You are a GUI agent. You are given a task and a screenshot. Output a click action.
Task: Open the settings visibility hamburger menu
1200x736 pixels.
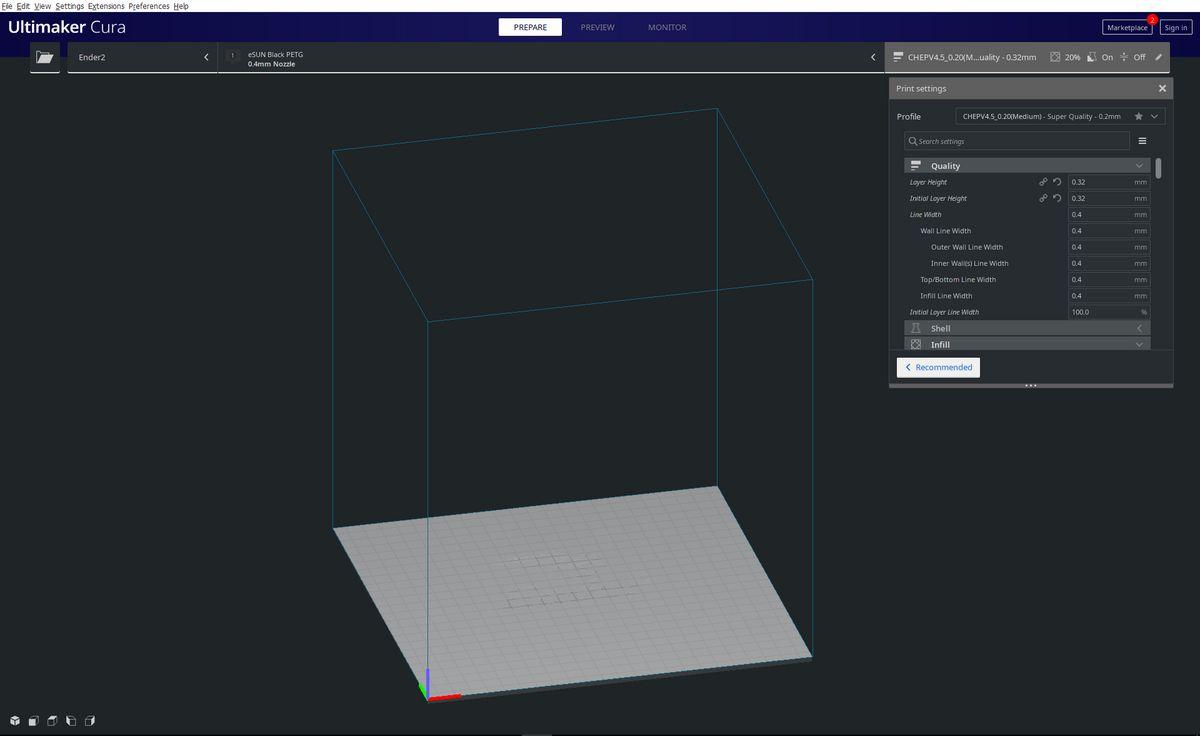coord(1142,141)
